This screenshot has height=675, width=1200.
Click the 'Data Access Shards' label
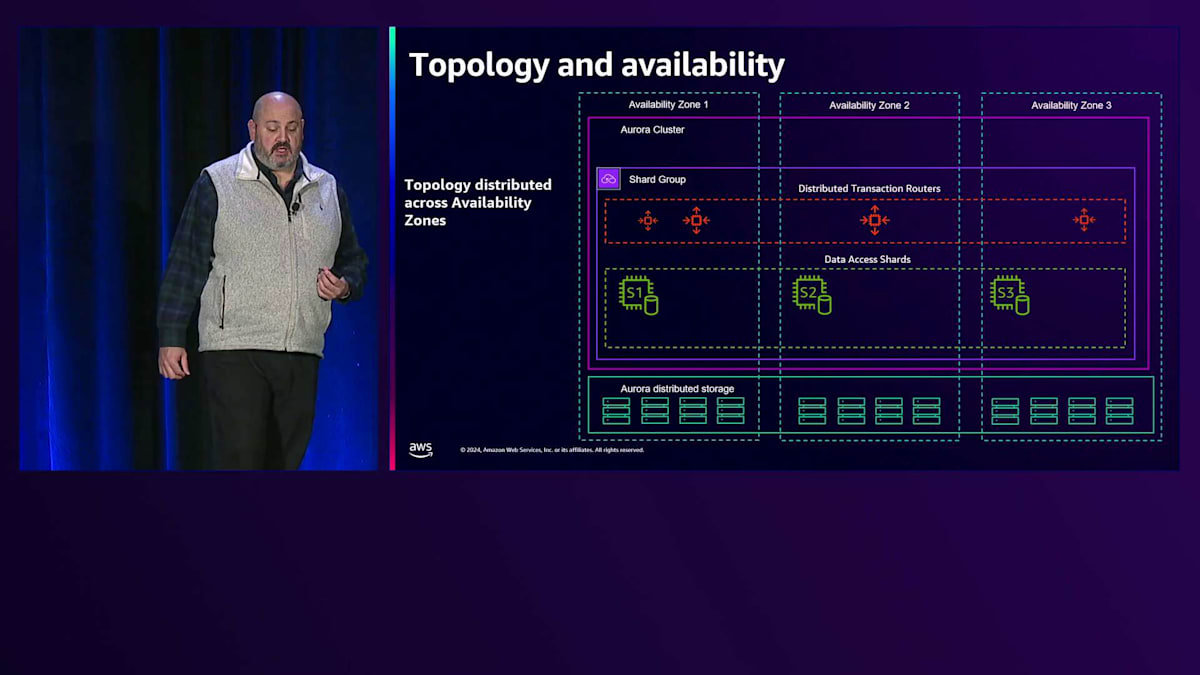tap(867, 259)
